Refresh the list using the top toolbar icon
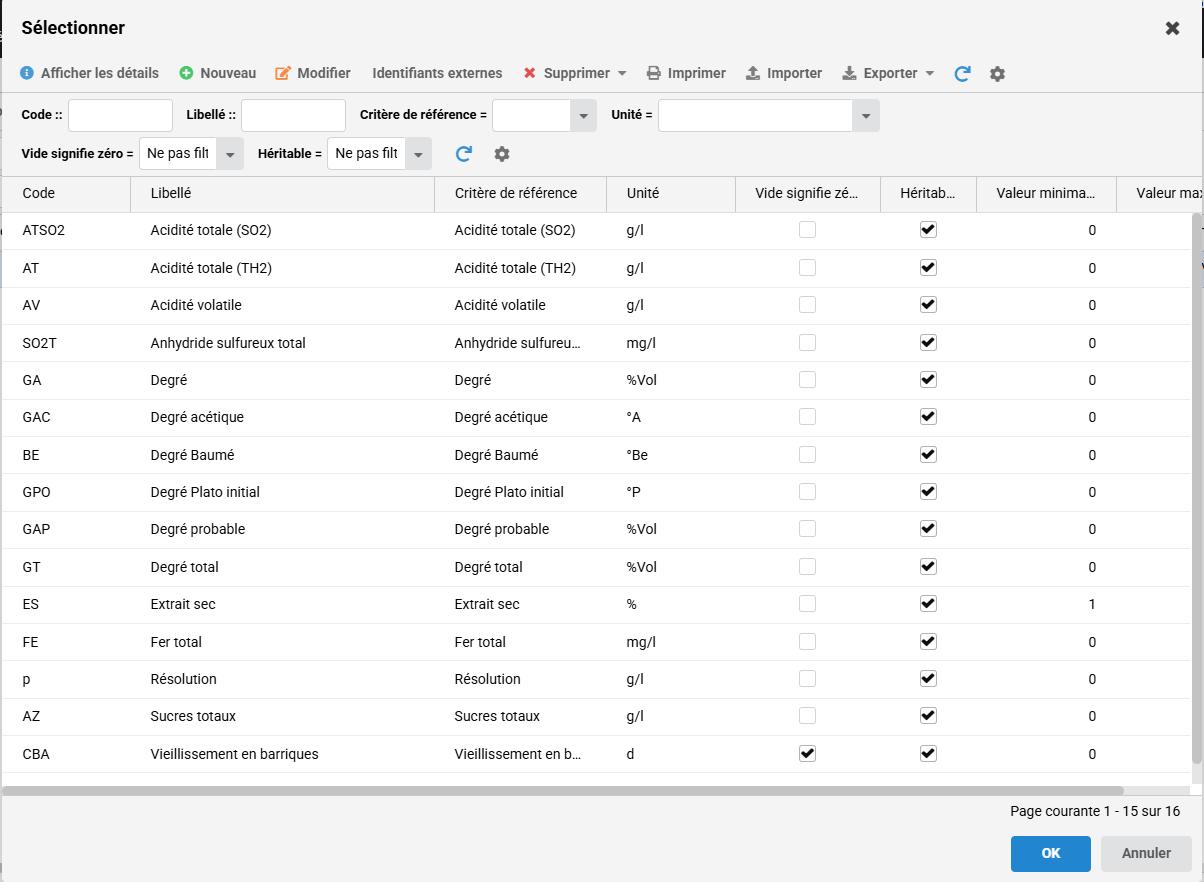The width and height of the screenshot is (1204, 882). (x=962, y=73)
